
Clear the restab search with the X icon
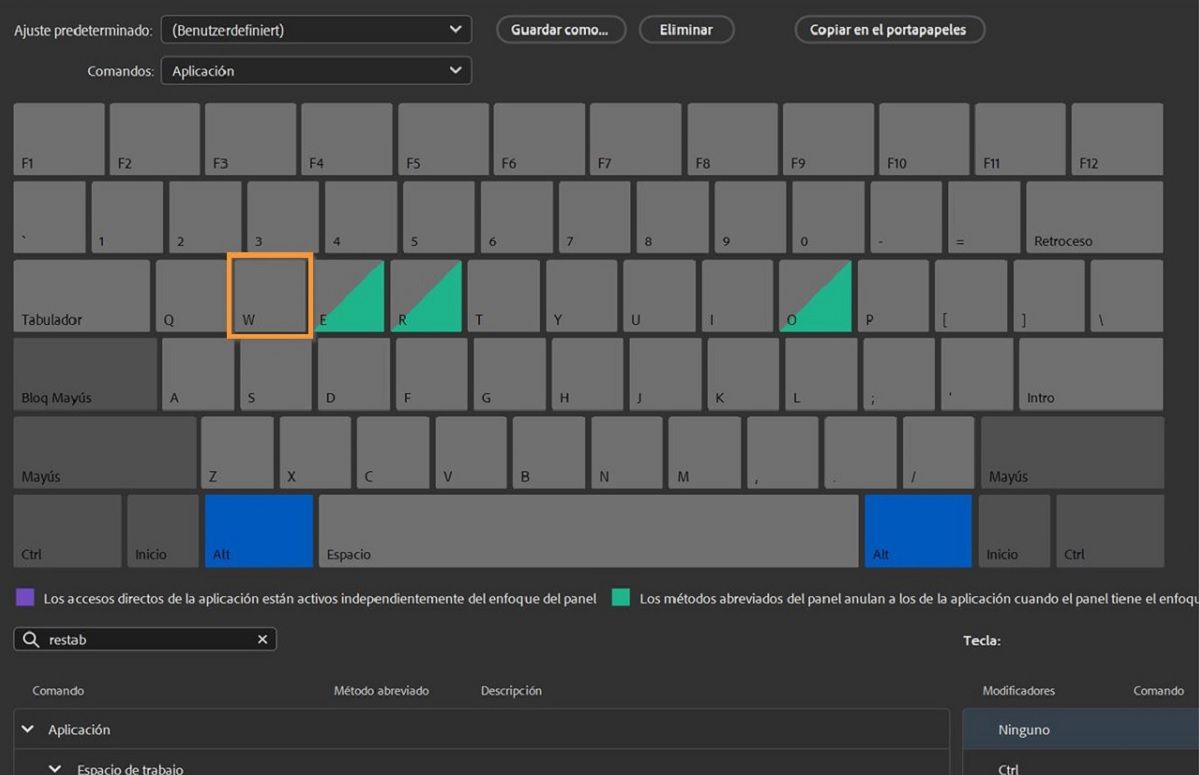[x=262, y=640]
